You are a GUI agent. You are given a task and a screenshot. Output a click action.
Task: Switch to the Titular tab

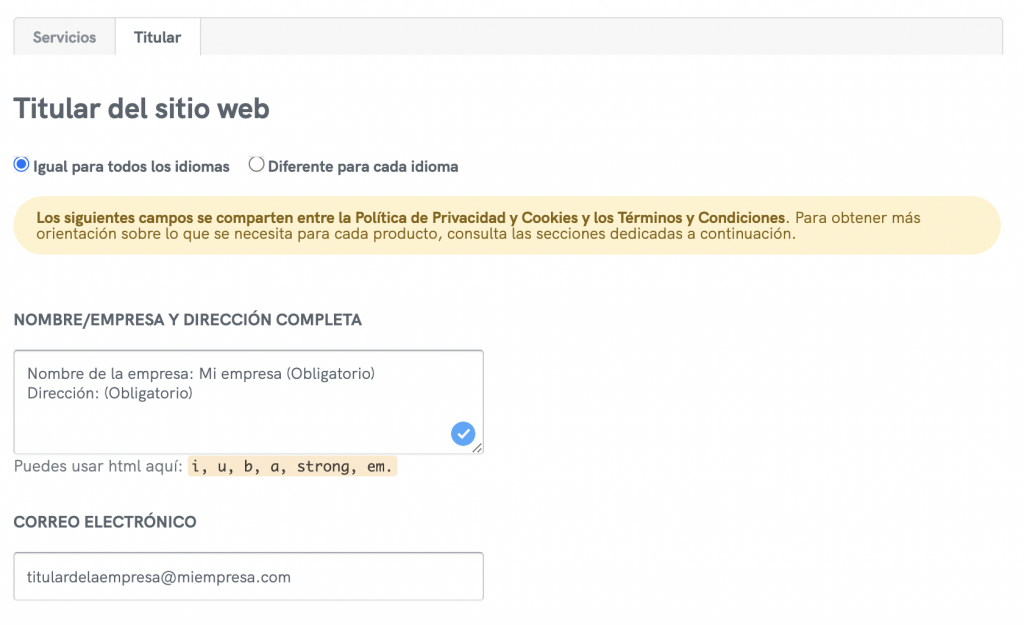pos(158,37)
